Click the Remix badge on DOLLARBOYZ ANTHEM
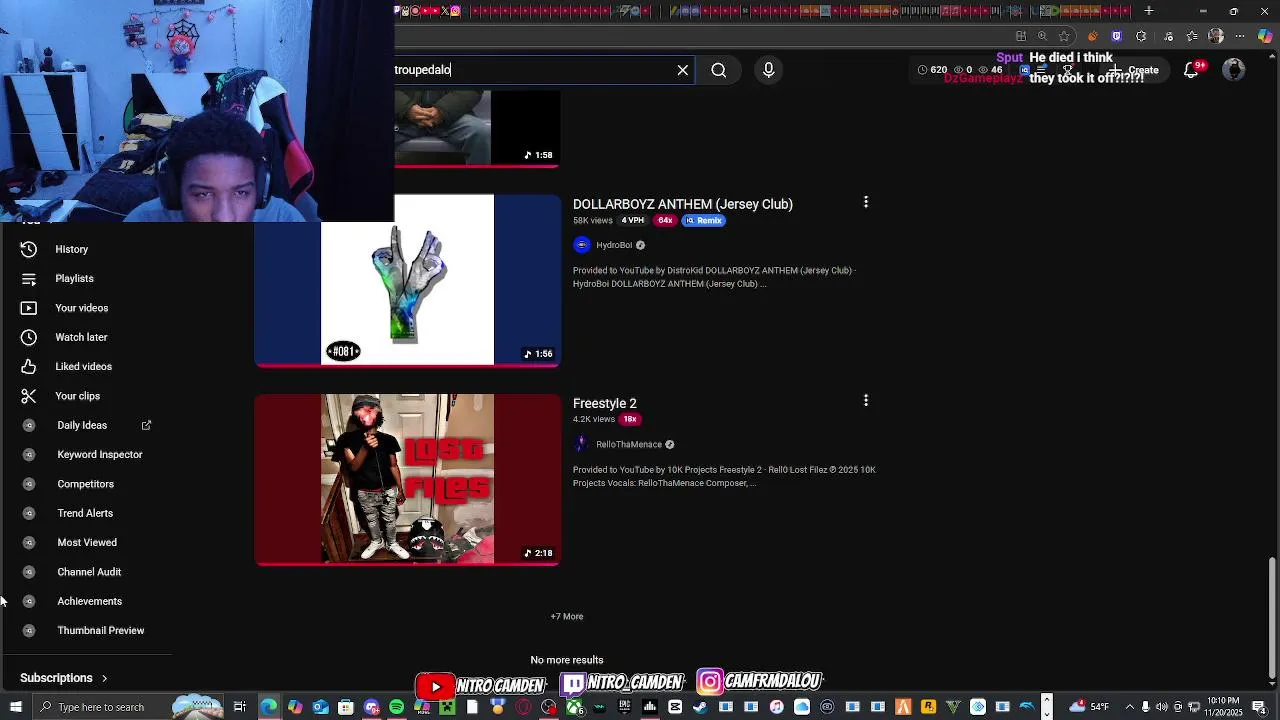Viewport: 1280px width, 720px height. [x=704, y=220]
